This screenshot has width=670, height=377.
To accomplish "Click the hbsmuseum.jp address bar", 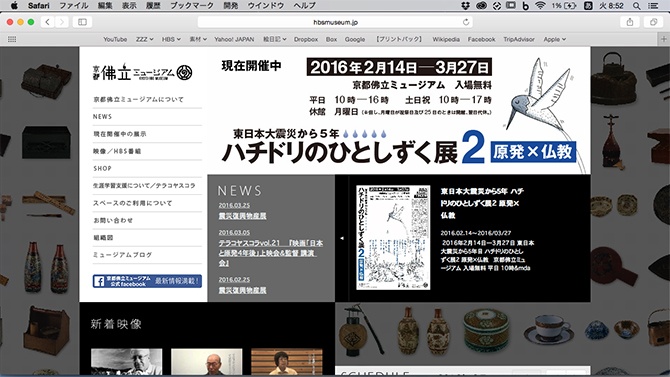I will [x=335, y=22].
